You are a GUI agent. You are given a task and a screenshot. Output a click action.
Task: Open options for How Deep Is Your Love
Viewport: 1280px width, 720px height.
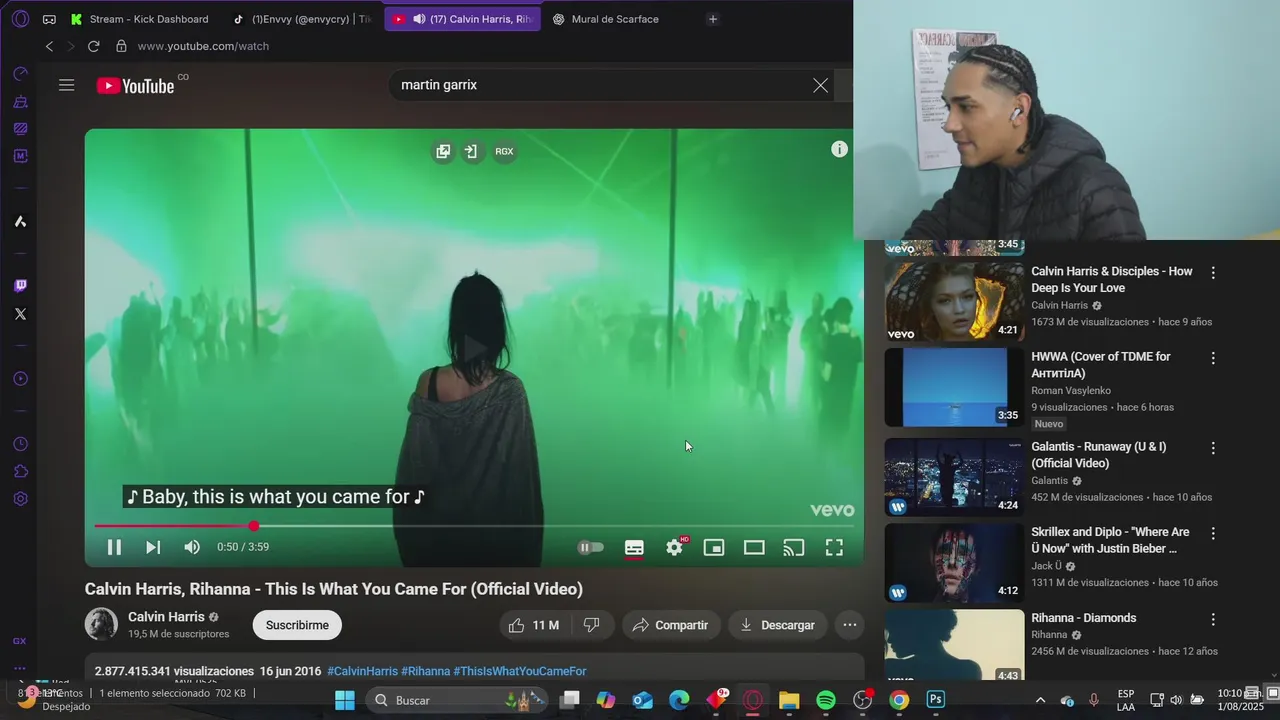tap(1213, 273)
